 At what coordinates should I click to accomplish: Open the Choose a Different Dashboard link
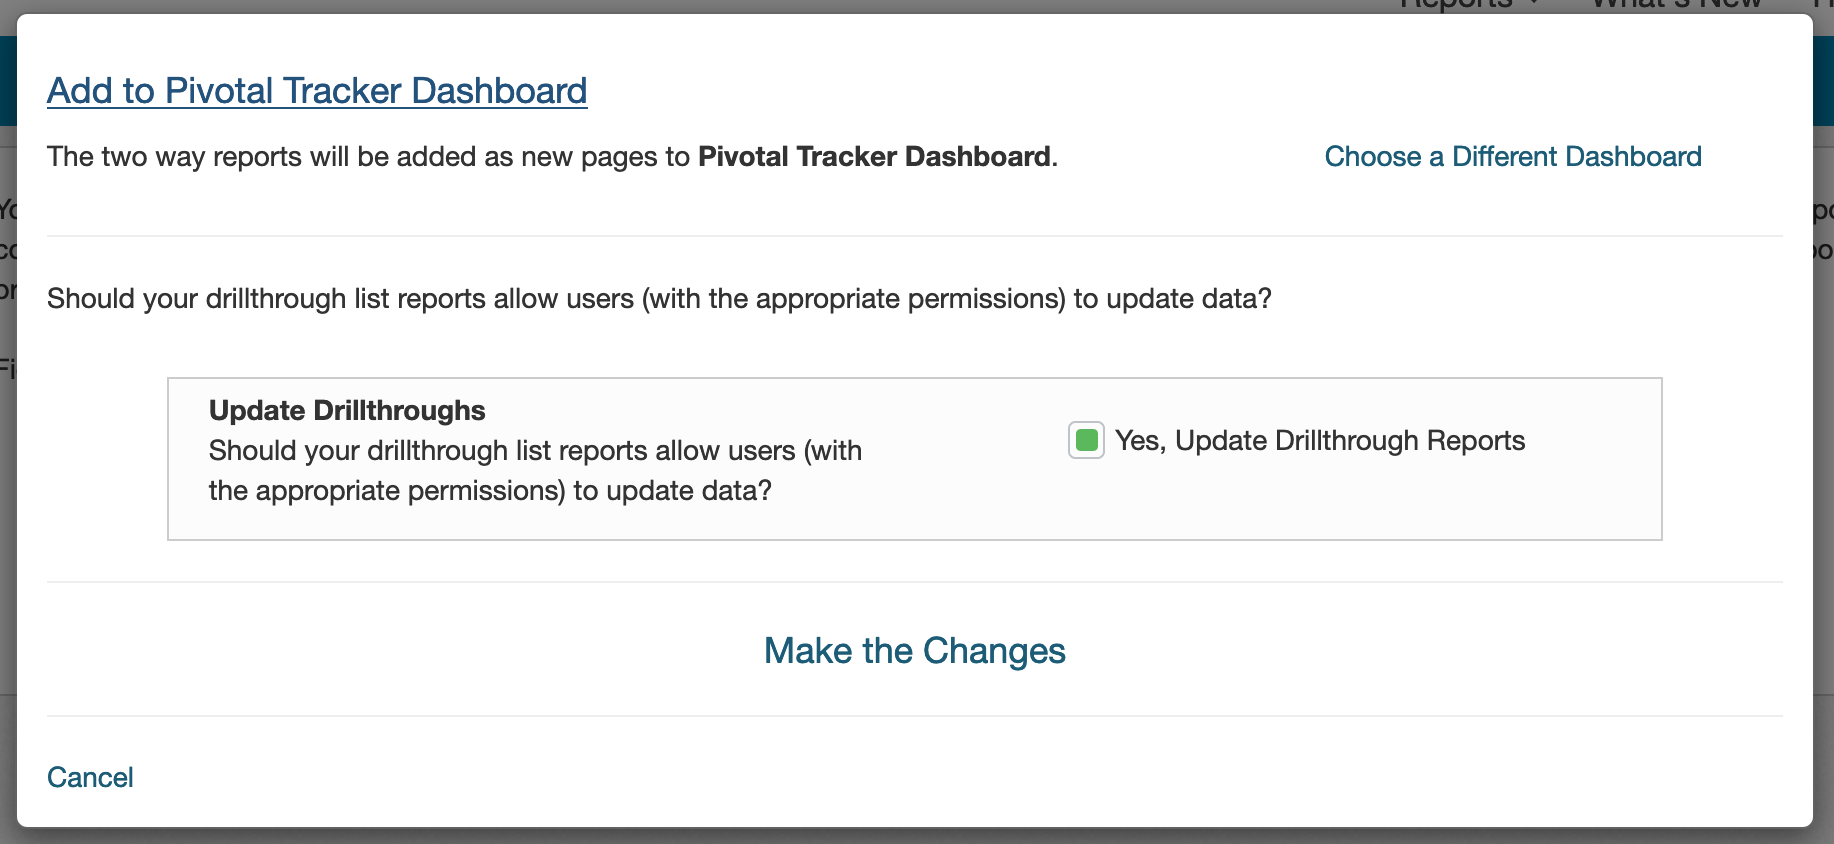click(x=1512, y=157)
